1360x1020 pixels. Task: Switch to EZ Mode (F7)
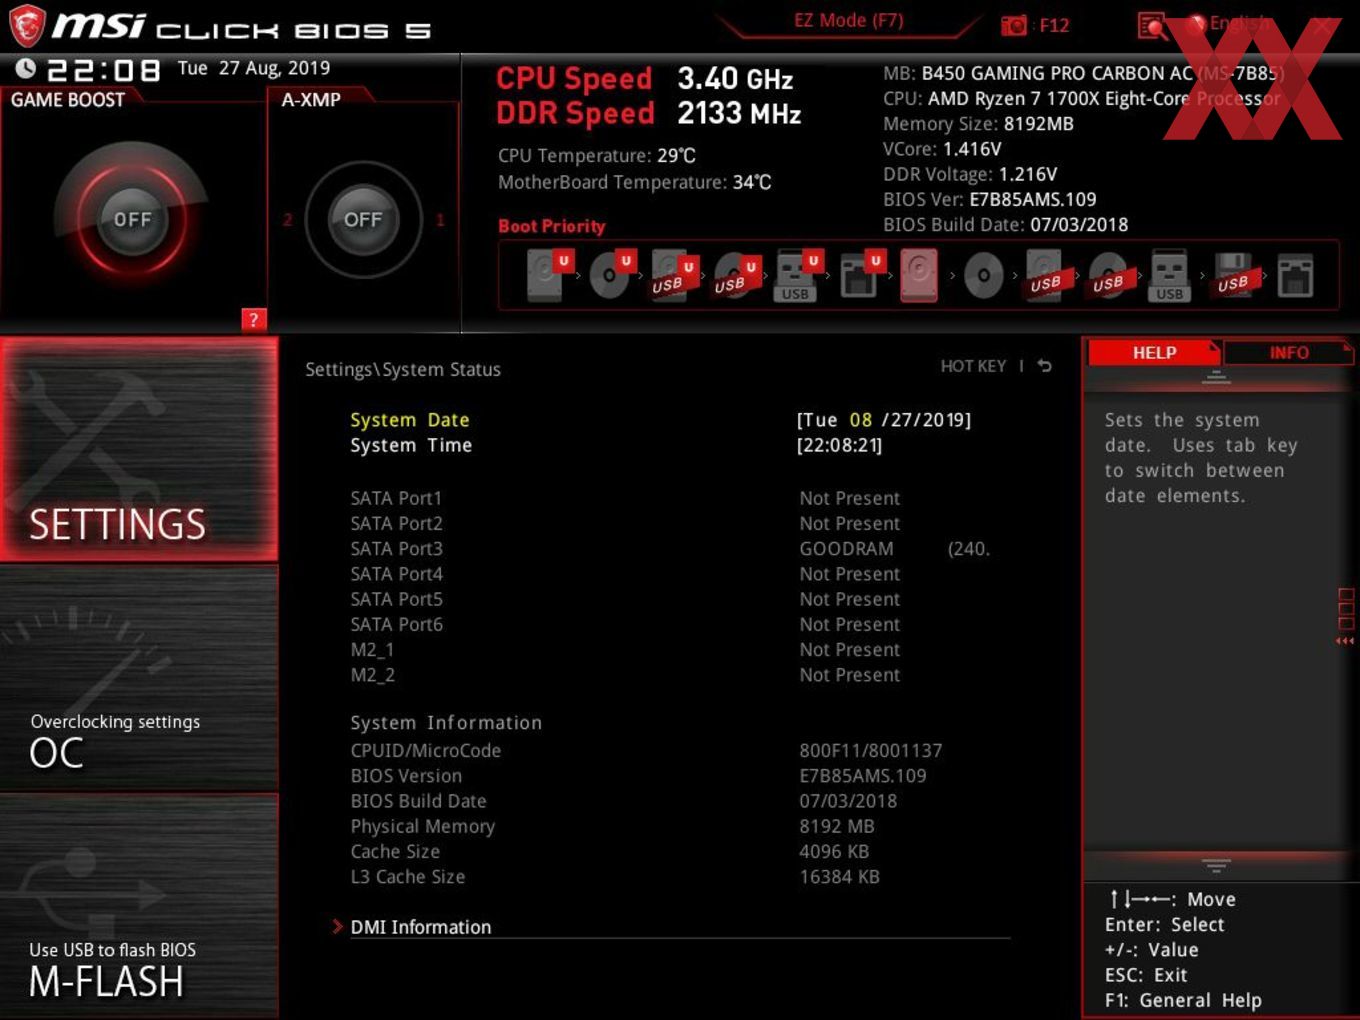pos(848,21)
